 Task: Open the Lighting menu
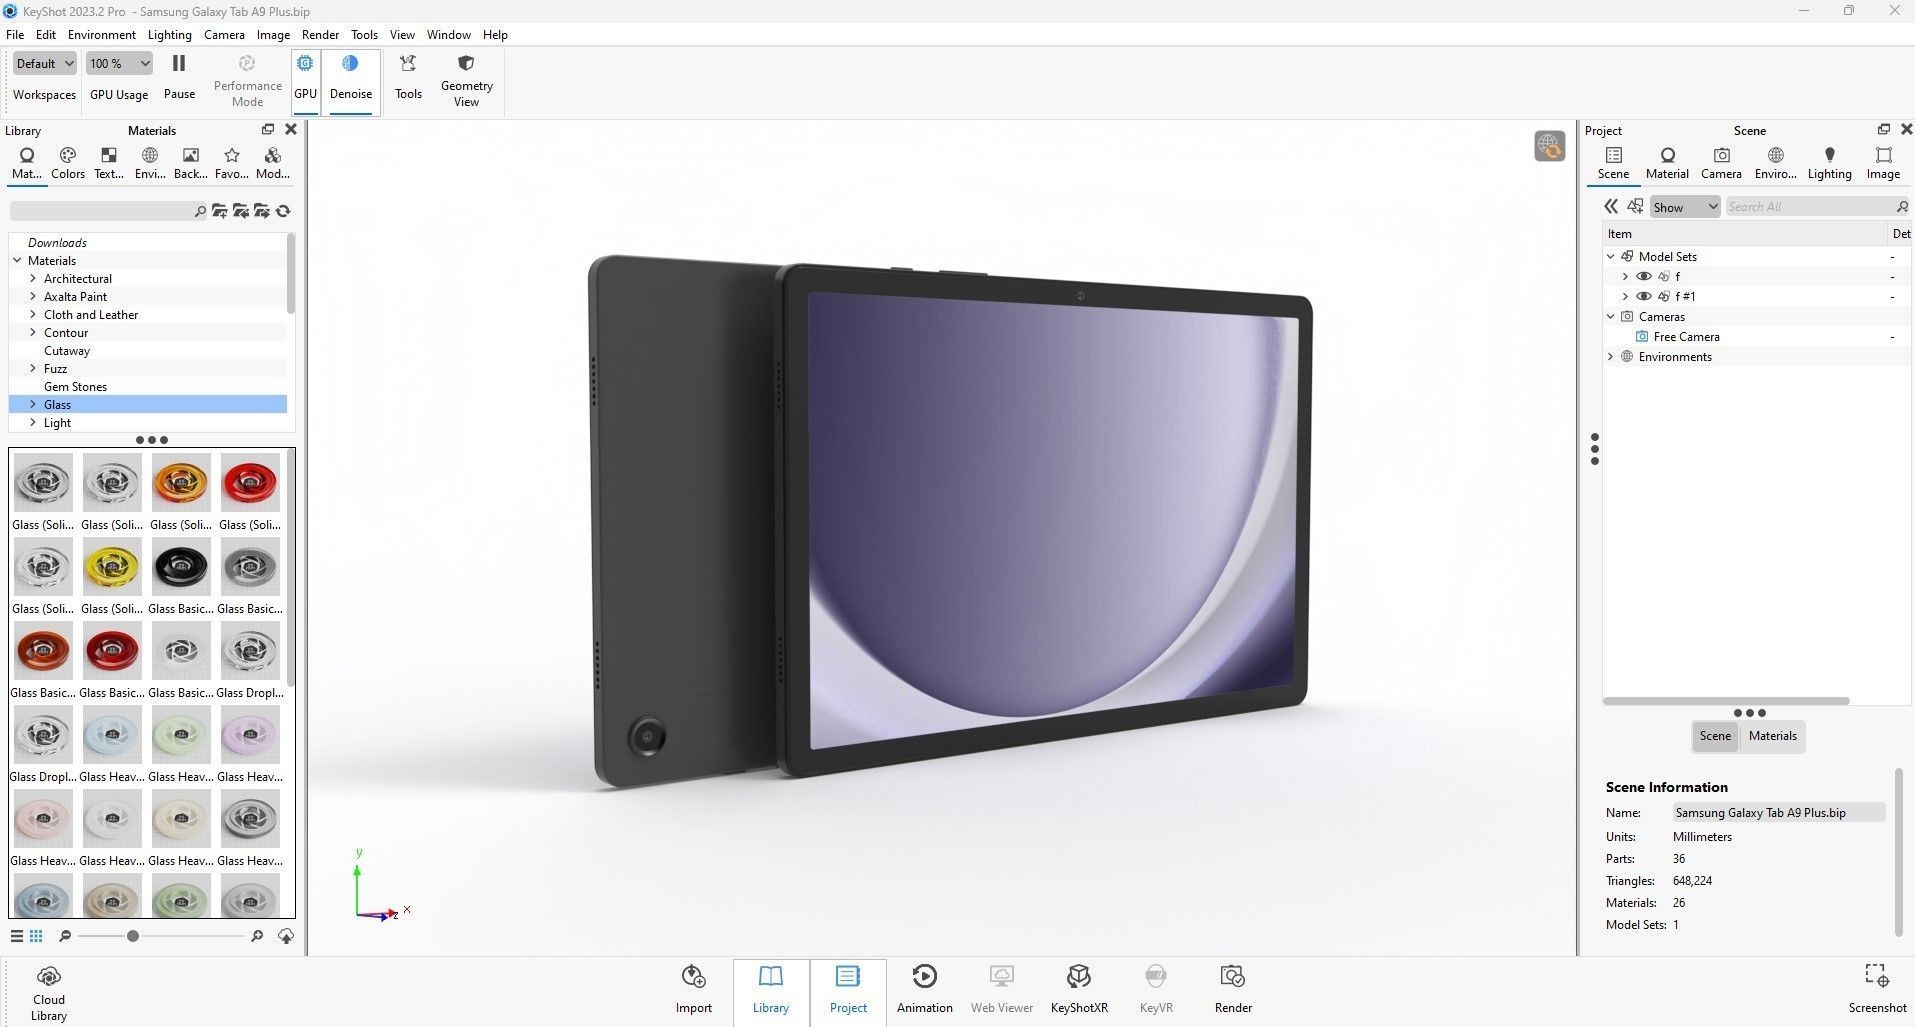click(169, 34)
